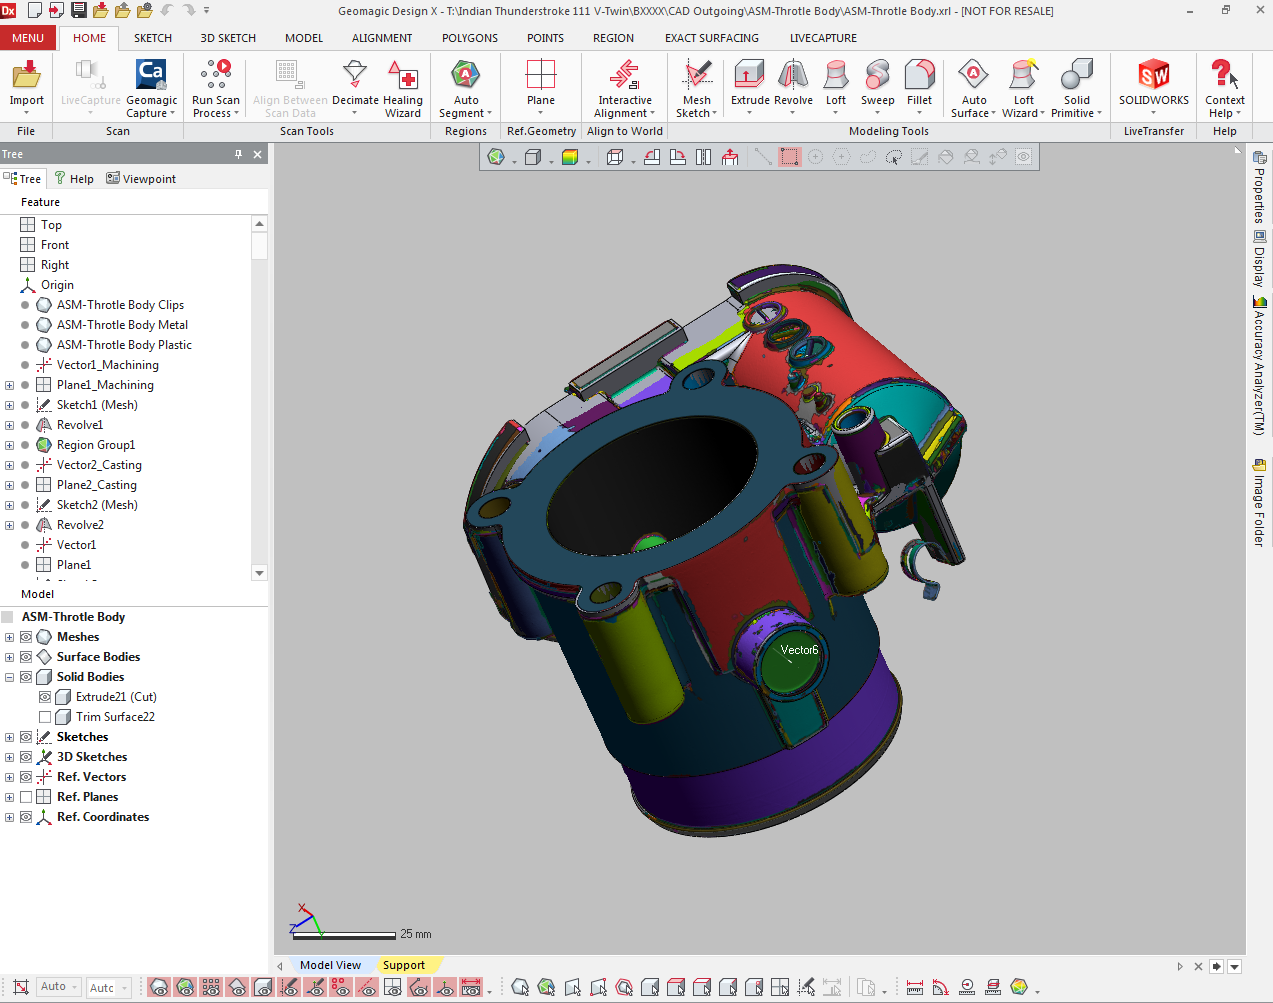Click the Decimate tool icon
Viewport: 1273px width, 1003px height.
pos(355,76)
